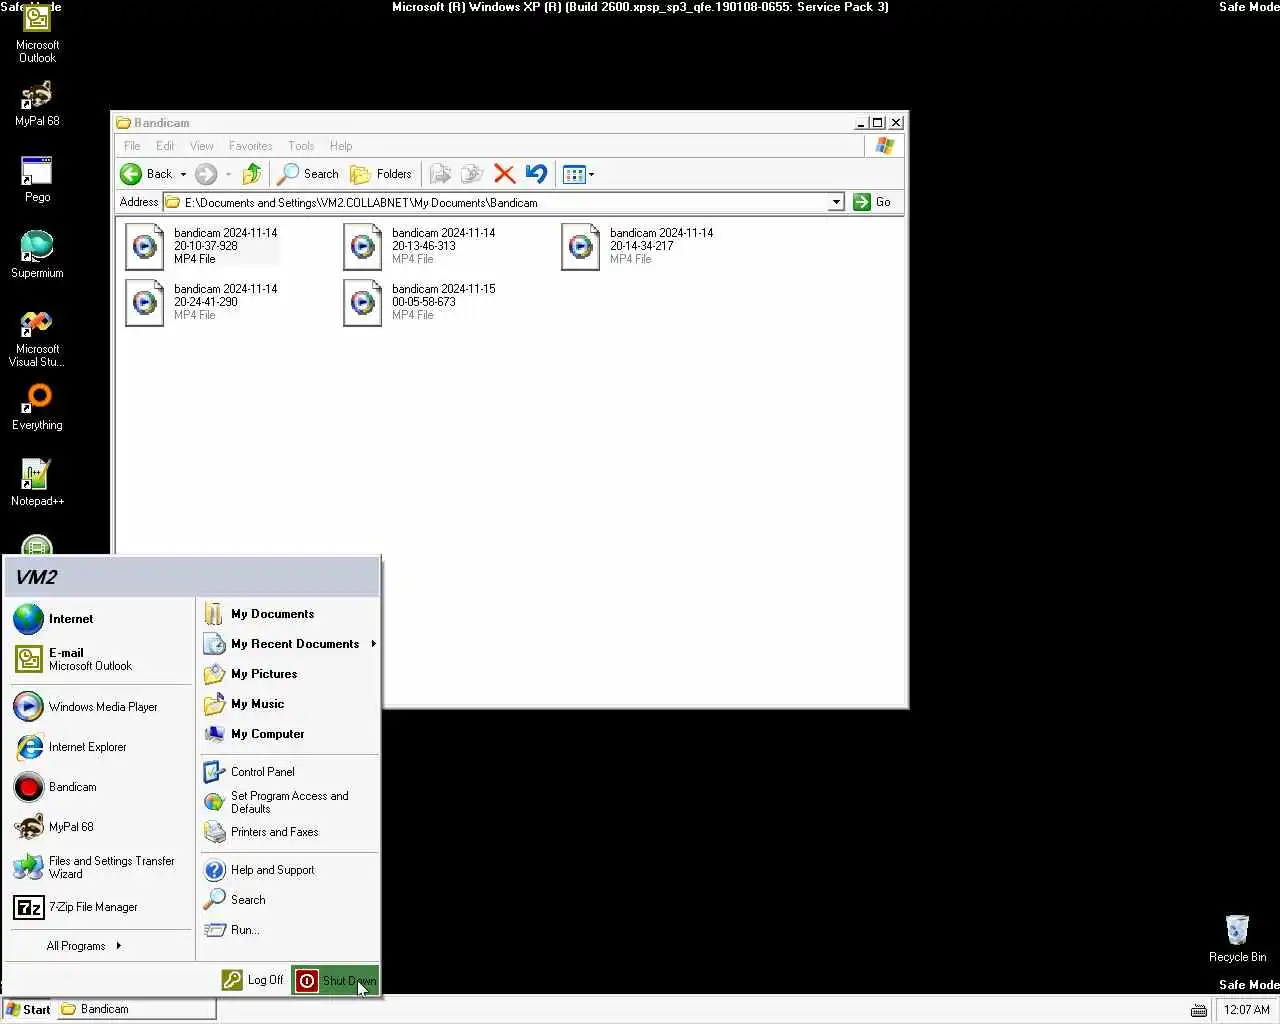Image resolution: width=1280 pixels, height=1024 pixels.
Task: Click the Shut Down button
Action: tap(335, 980)
